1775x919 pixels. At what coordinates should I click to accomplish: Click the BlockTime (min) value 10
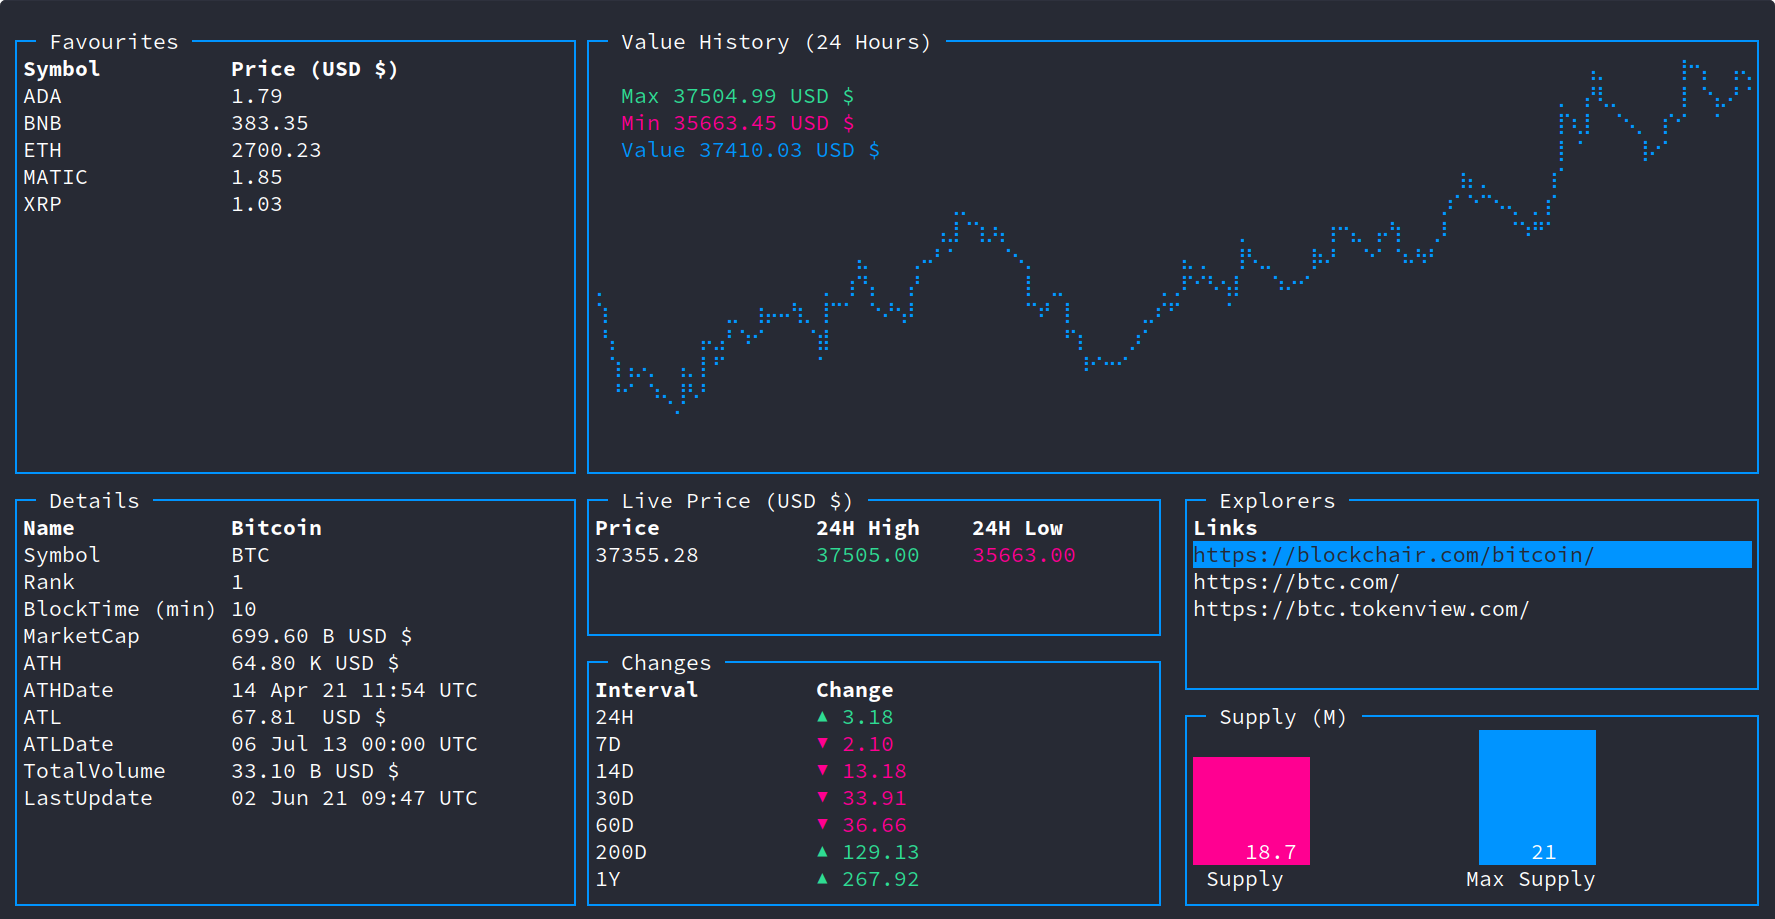tap(244, 609)
